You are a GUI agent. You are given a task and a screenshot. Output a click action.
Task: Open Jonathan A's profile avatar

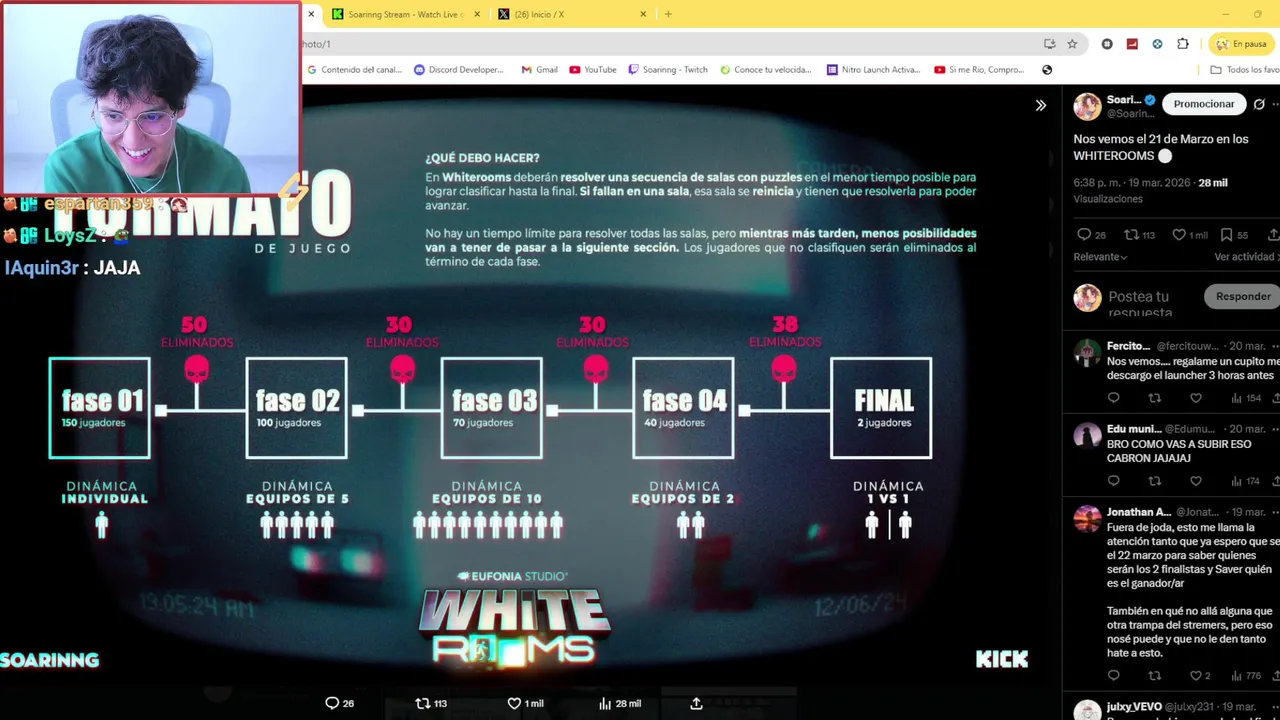[x=1087, y=519]
